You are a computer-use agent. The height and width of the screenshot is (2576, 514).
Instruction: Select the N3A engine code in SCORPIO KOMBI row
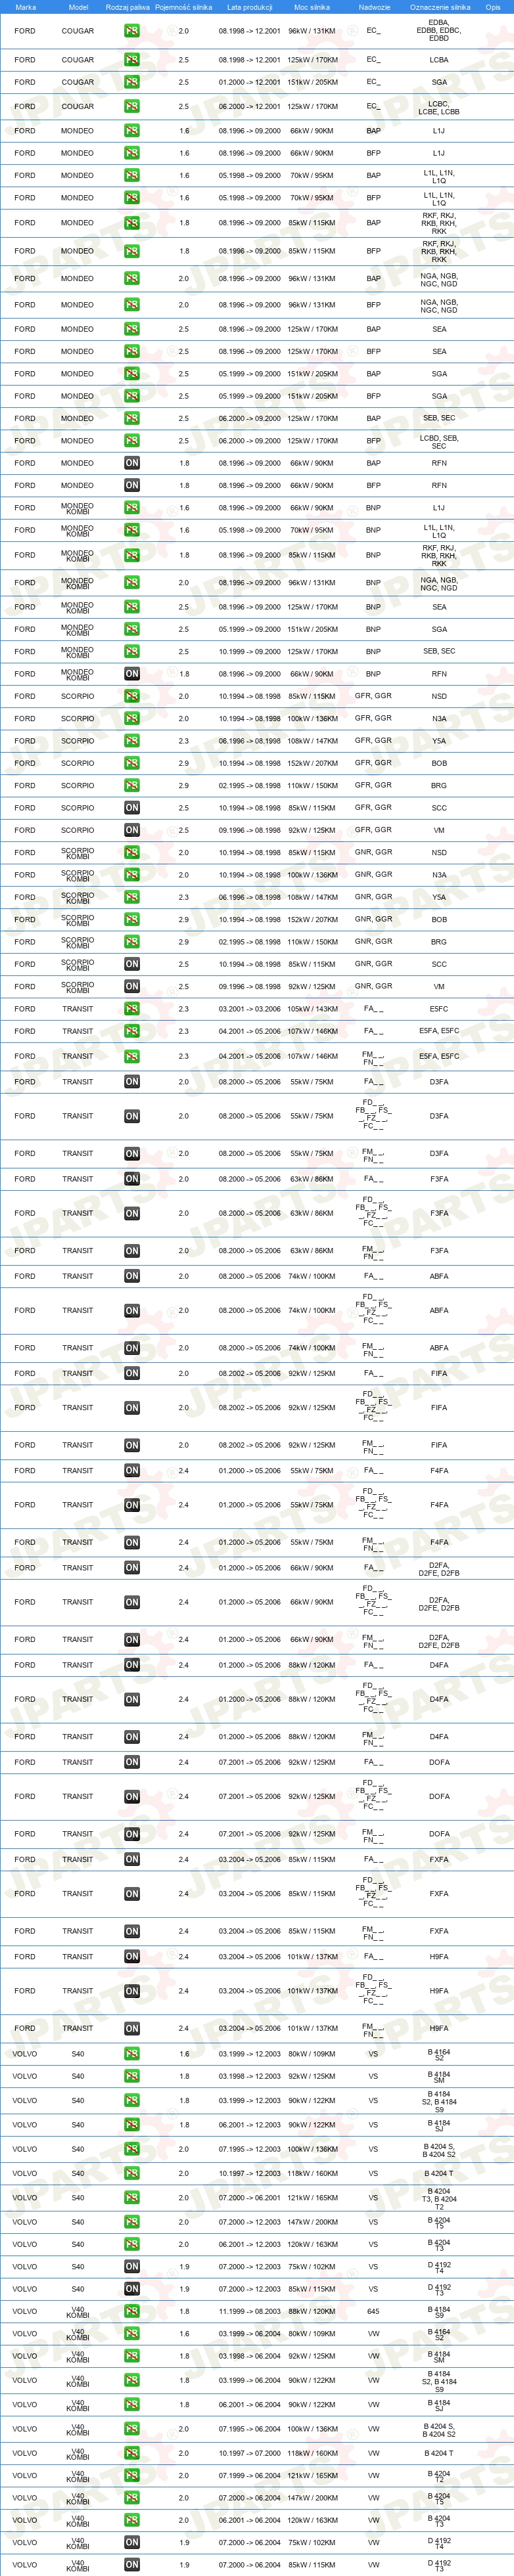point(439,875)
